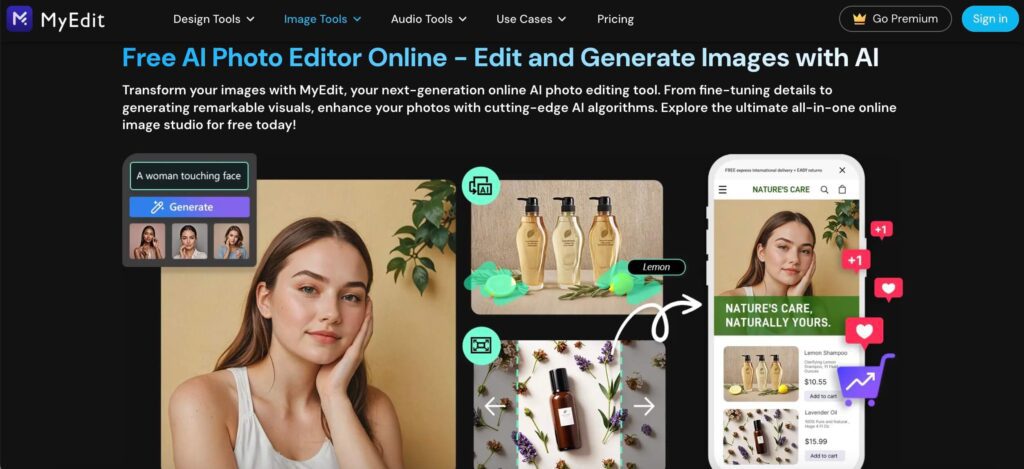The image size is (1024, 469).
Task: Click the image expand teal circle icon
Action: pos(481,346)
